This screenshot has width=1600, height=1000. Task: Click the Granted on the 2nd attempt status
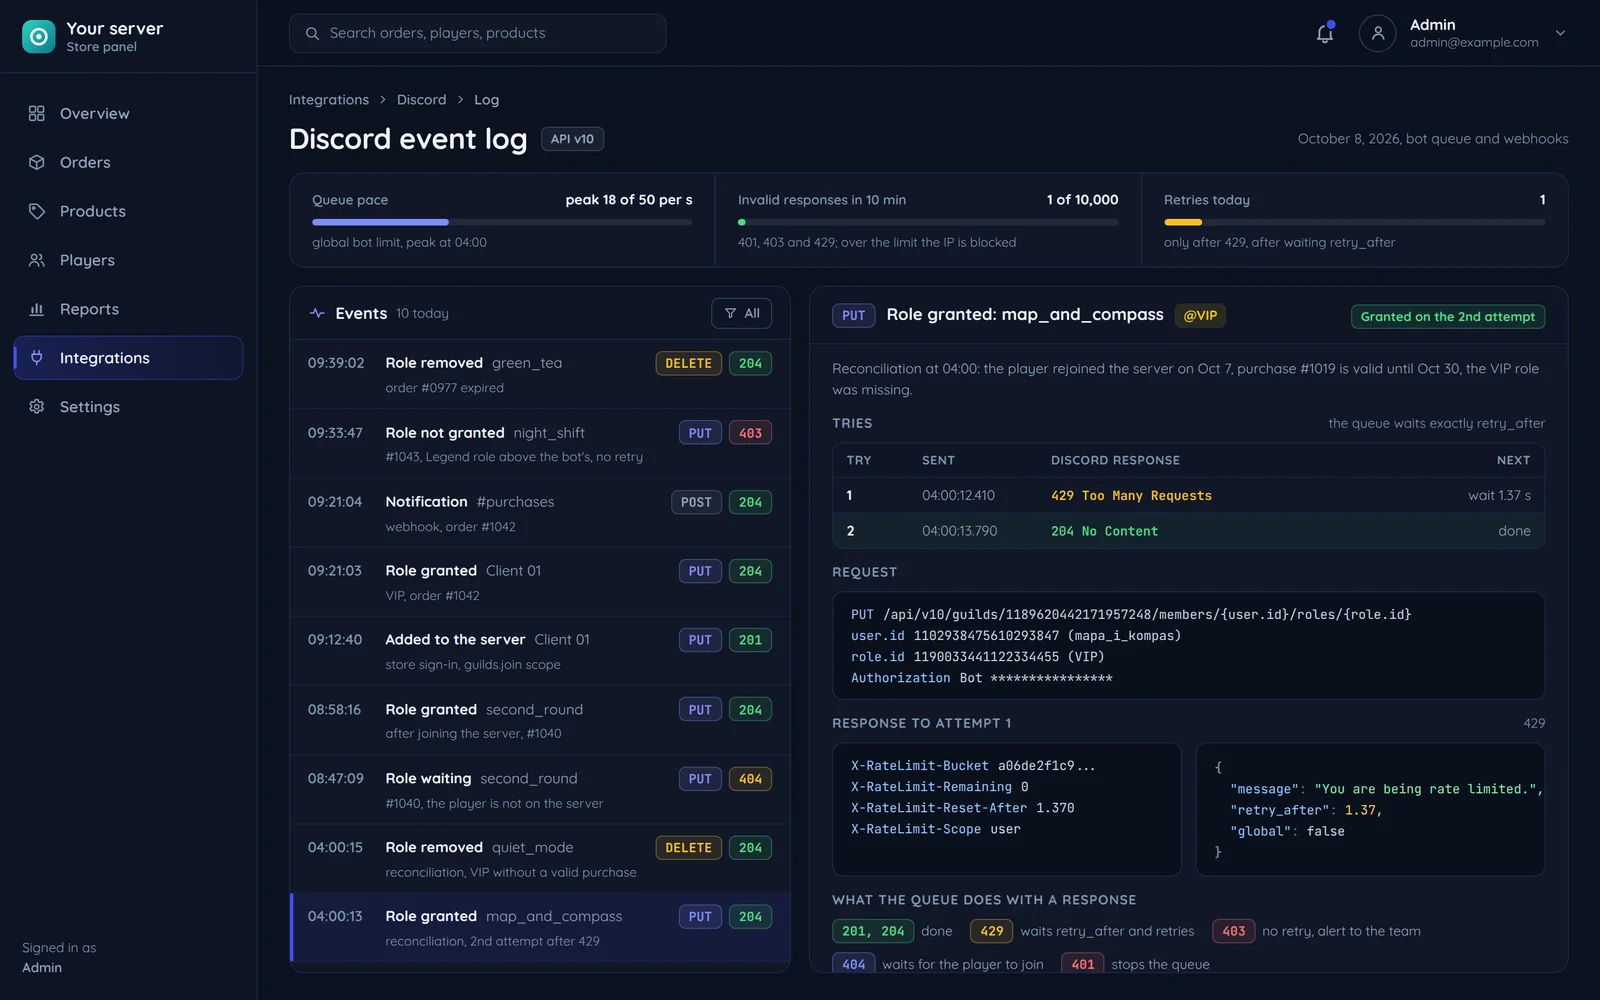(x=1447, y=317)
